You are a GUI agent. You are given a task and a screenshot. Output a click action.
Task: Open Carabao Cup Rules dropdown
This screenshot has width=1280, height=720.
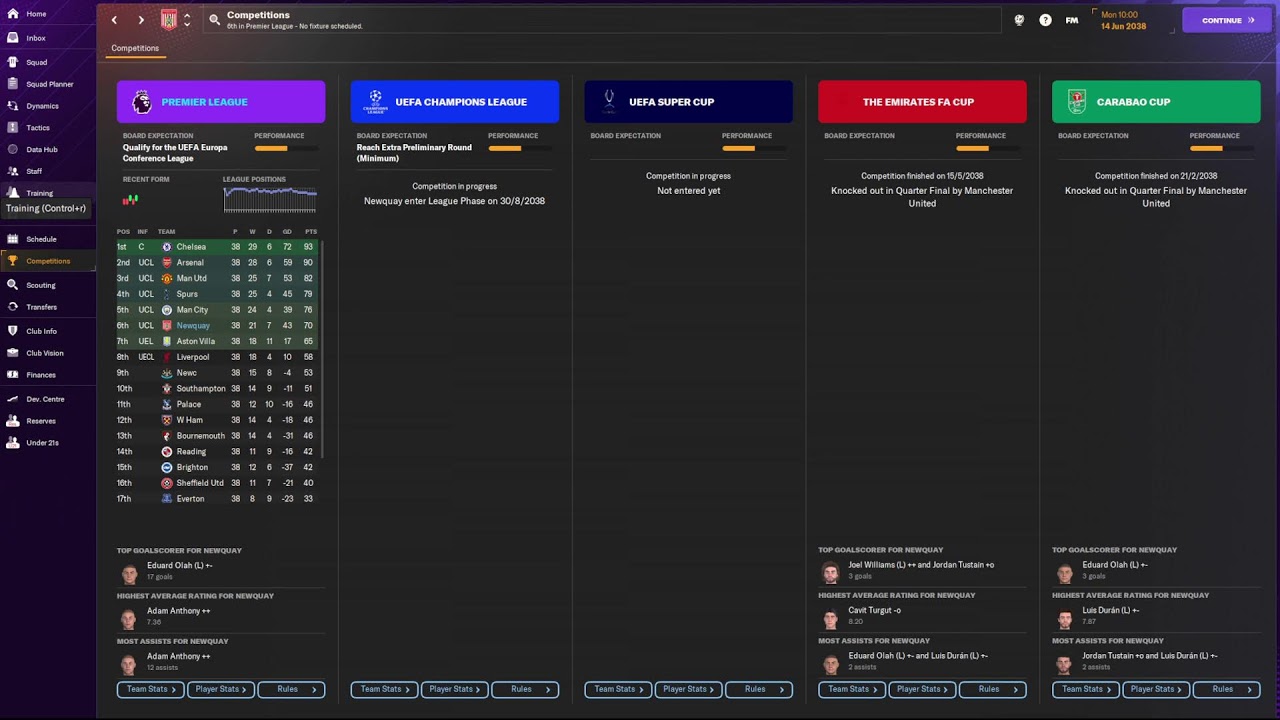pyautogui.click(x=1227, y=689)
